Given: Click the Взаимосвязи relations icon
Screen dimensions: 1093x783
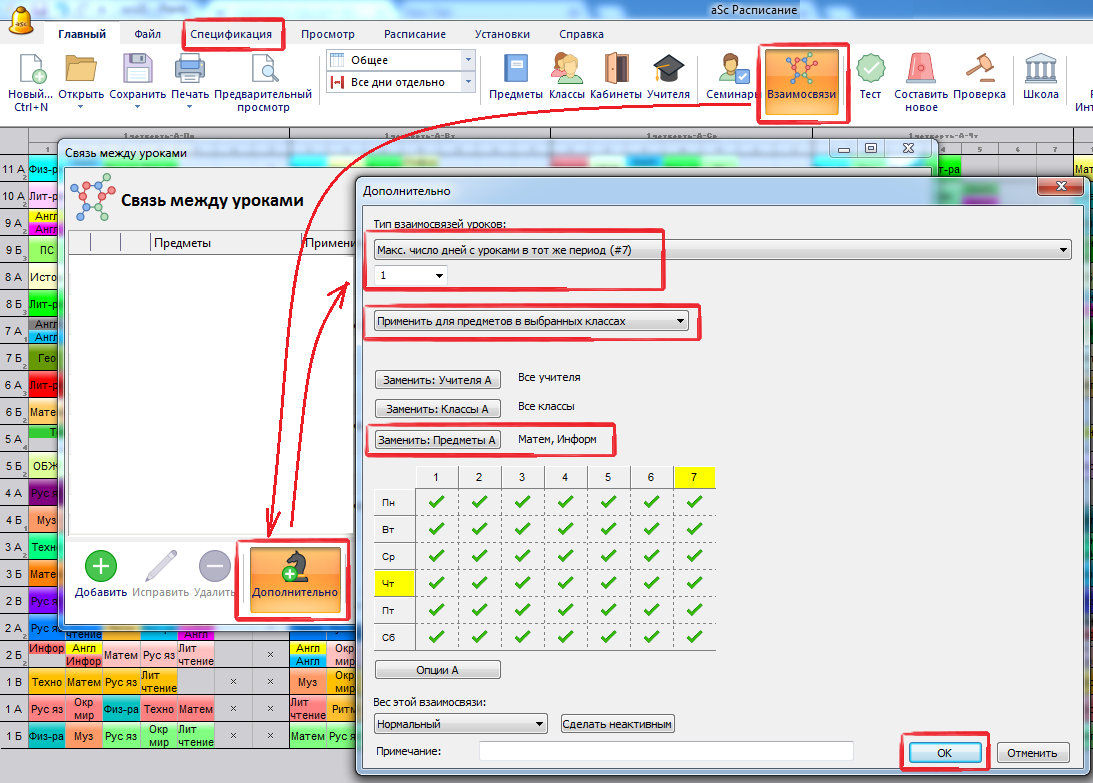Looking at the screenshot, I should [x=802, y=80].
